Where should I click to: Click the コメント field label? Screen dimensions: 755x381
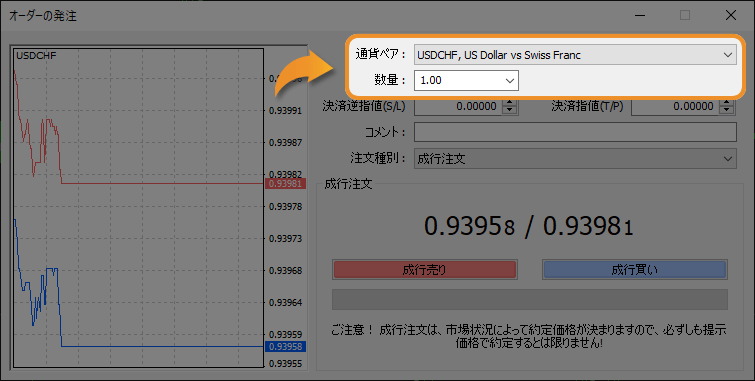tap(385, 132)
